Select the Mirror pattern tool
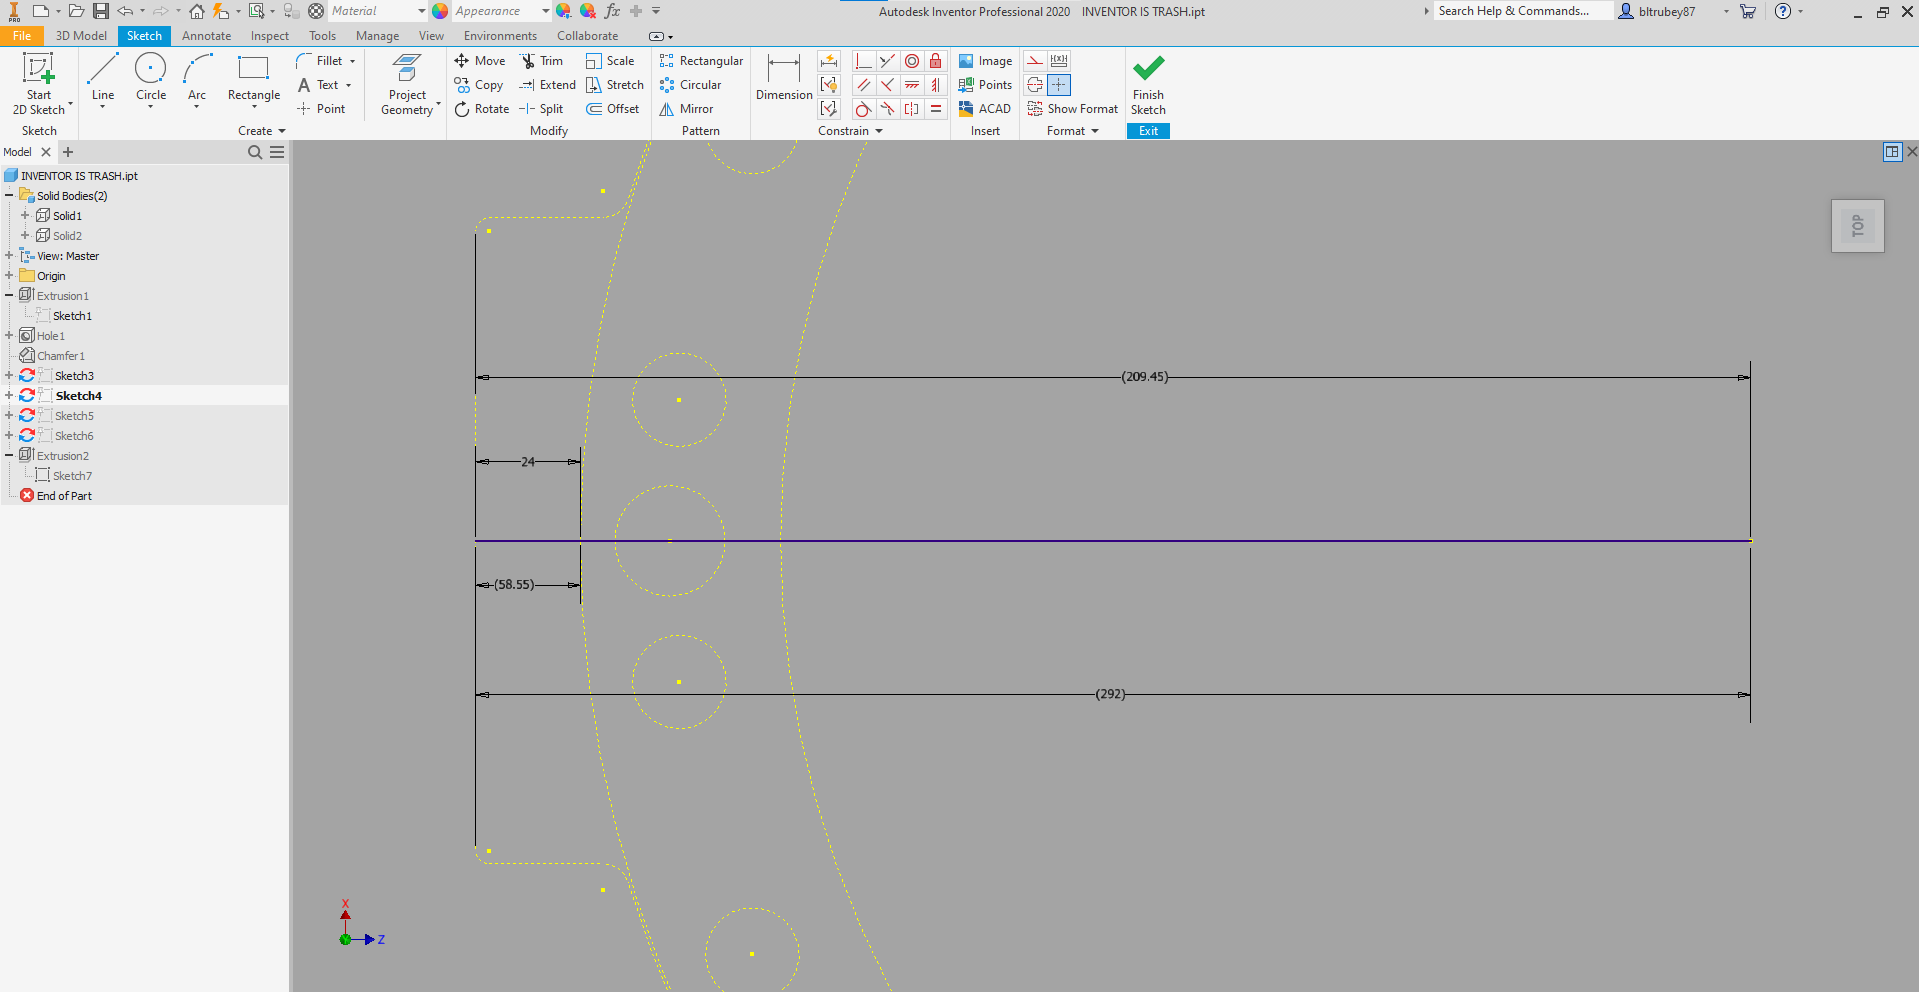The image size is (1919, 992). click(687, 108)
